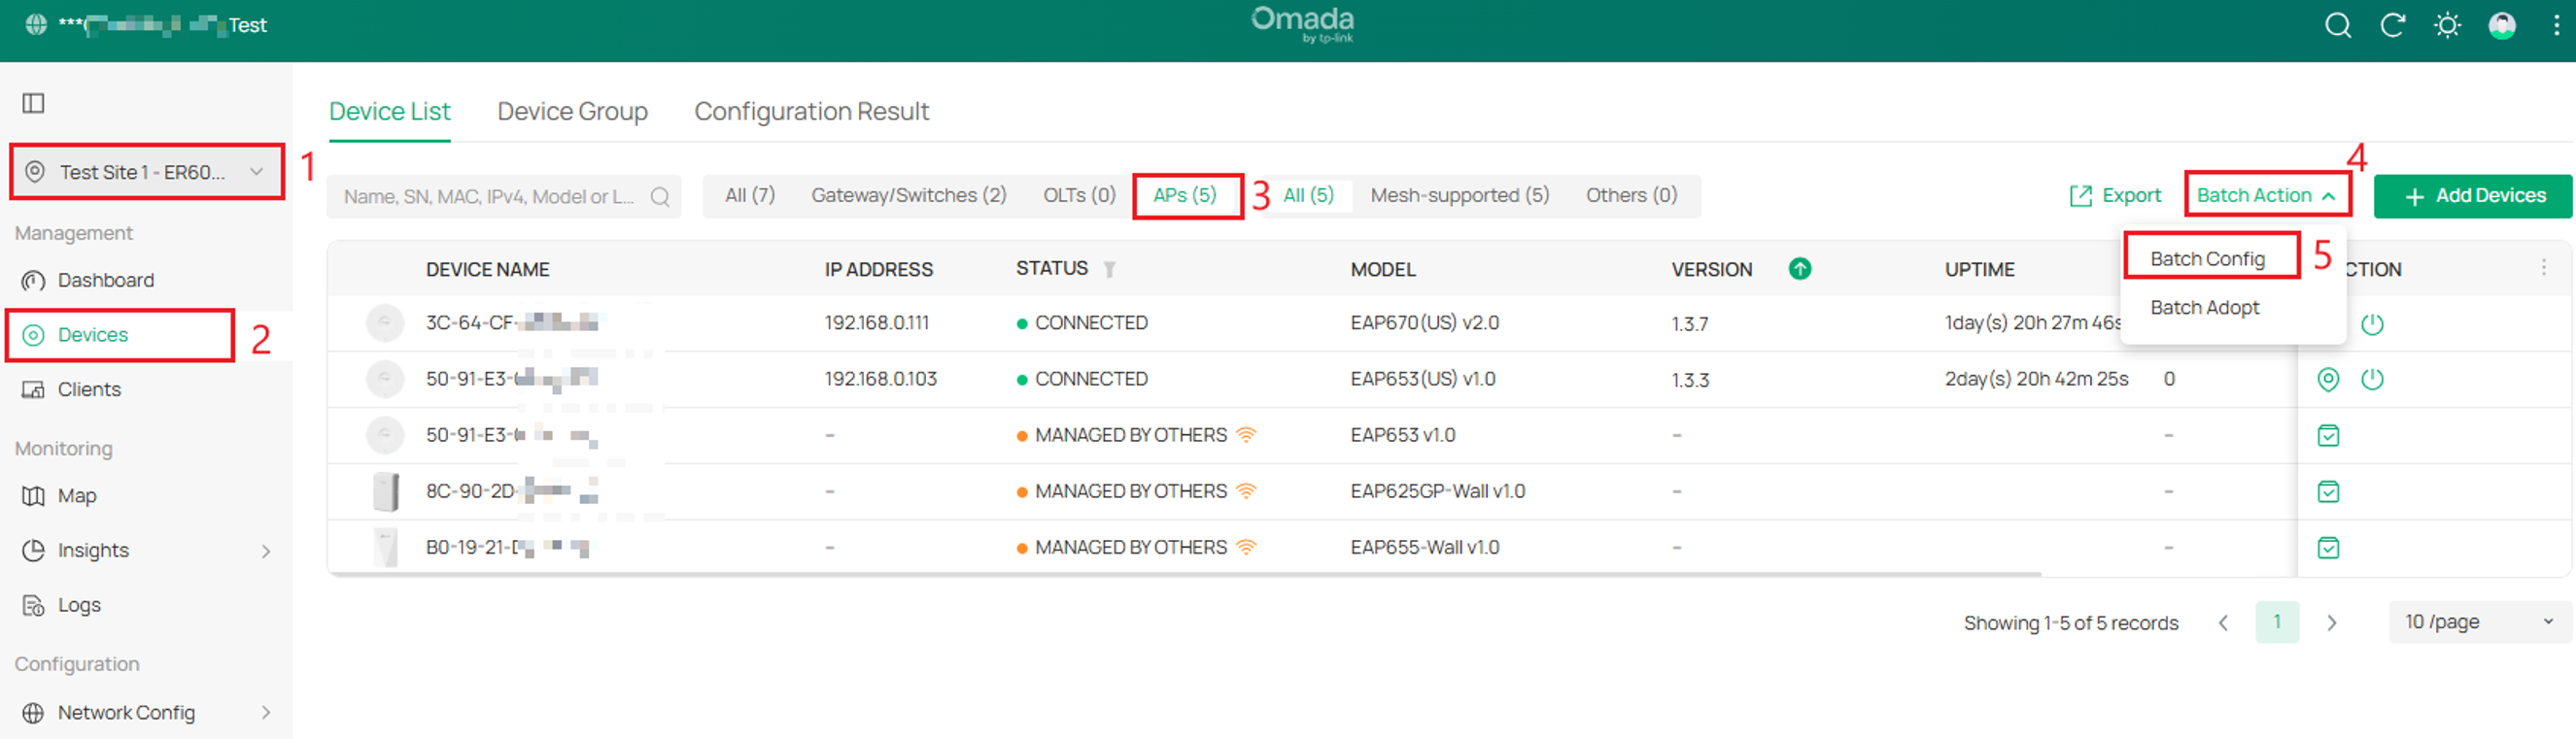Filter by OLTs (0)
The width and height of the screenshot is (2576, 739).
(1079, 196)
